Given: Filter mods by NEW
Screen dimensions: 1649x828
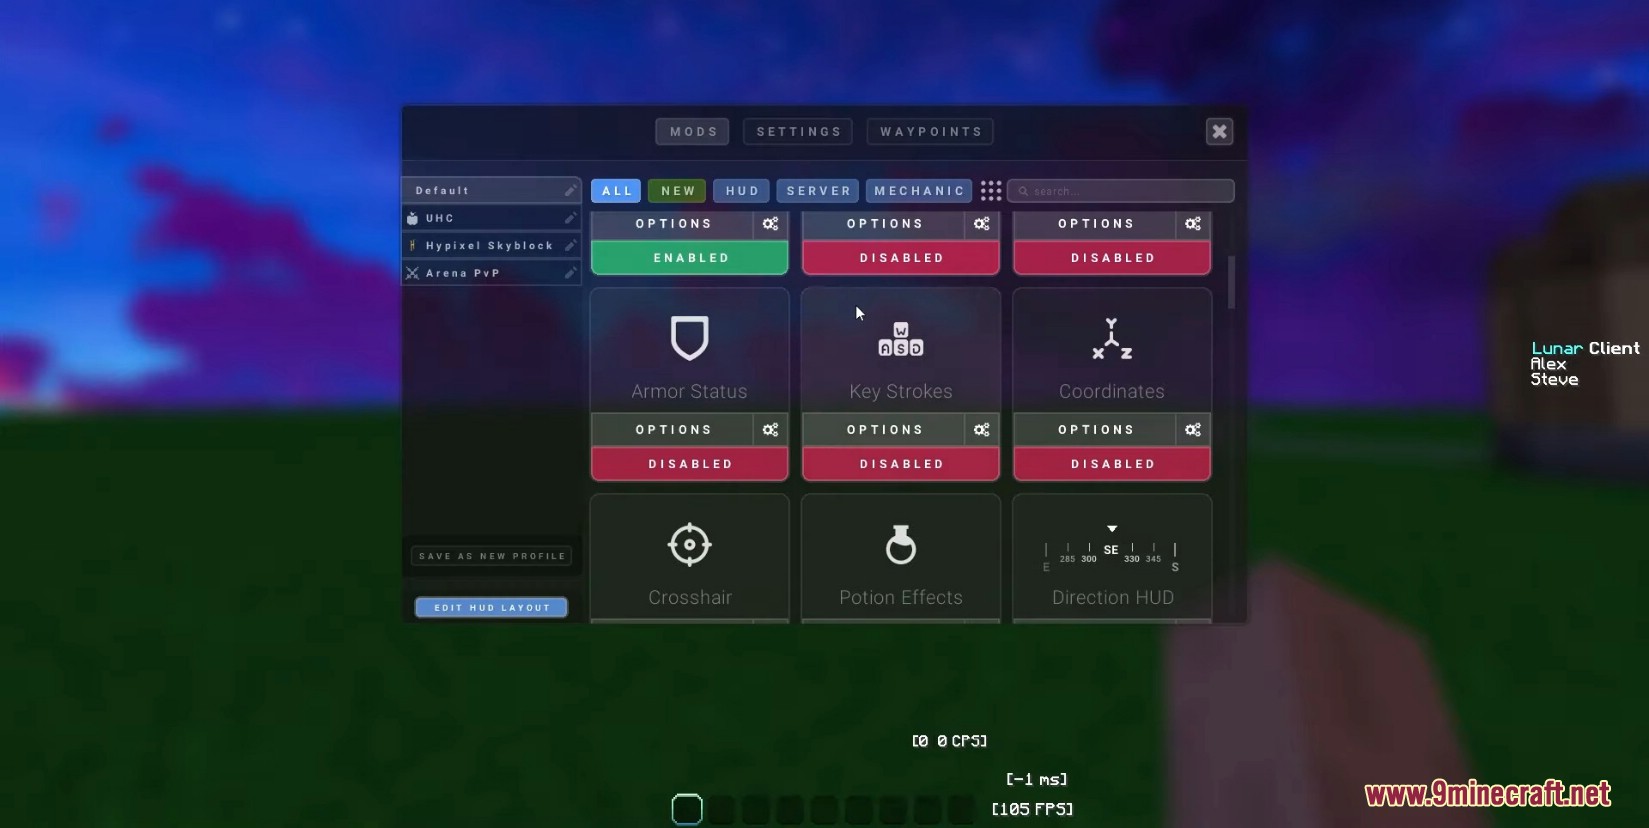Looking at the screenshot, I should point(677,190).
